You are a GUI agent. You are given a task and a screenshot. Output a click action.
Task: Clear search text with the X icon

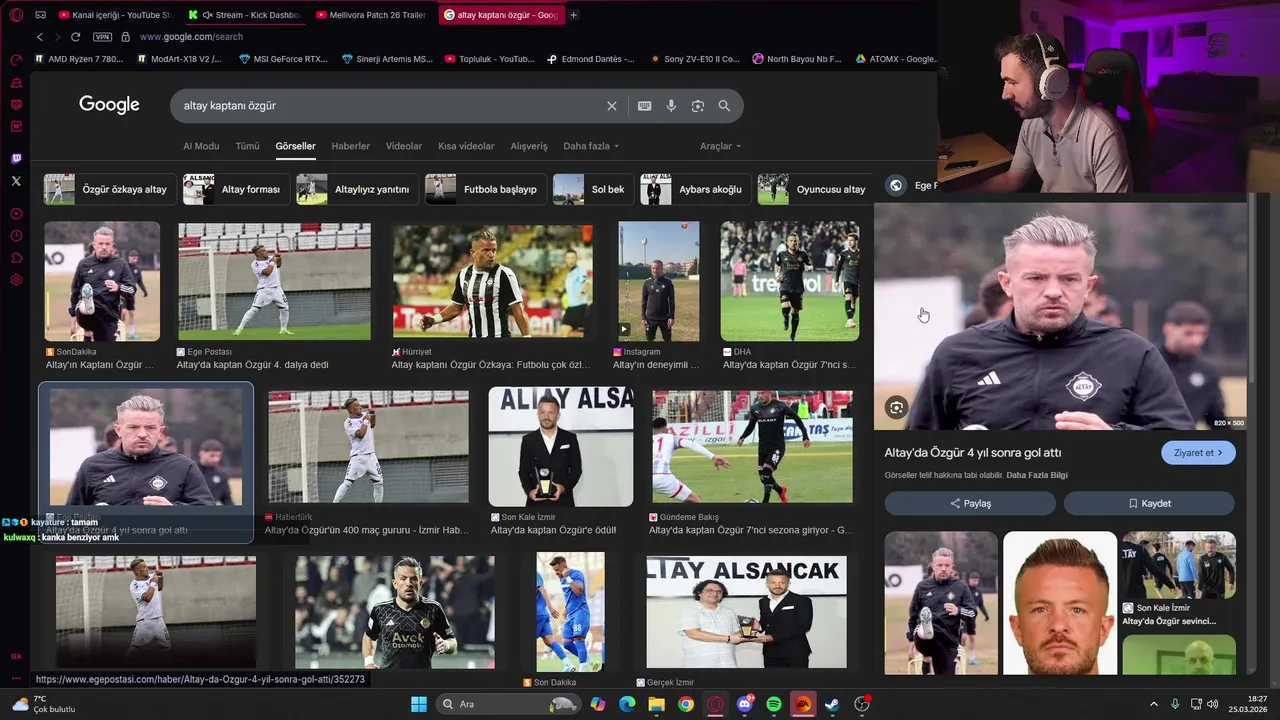[x=612, y=106]
